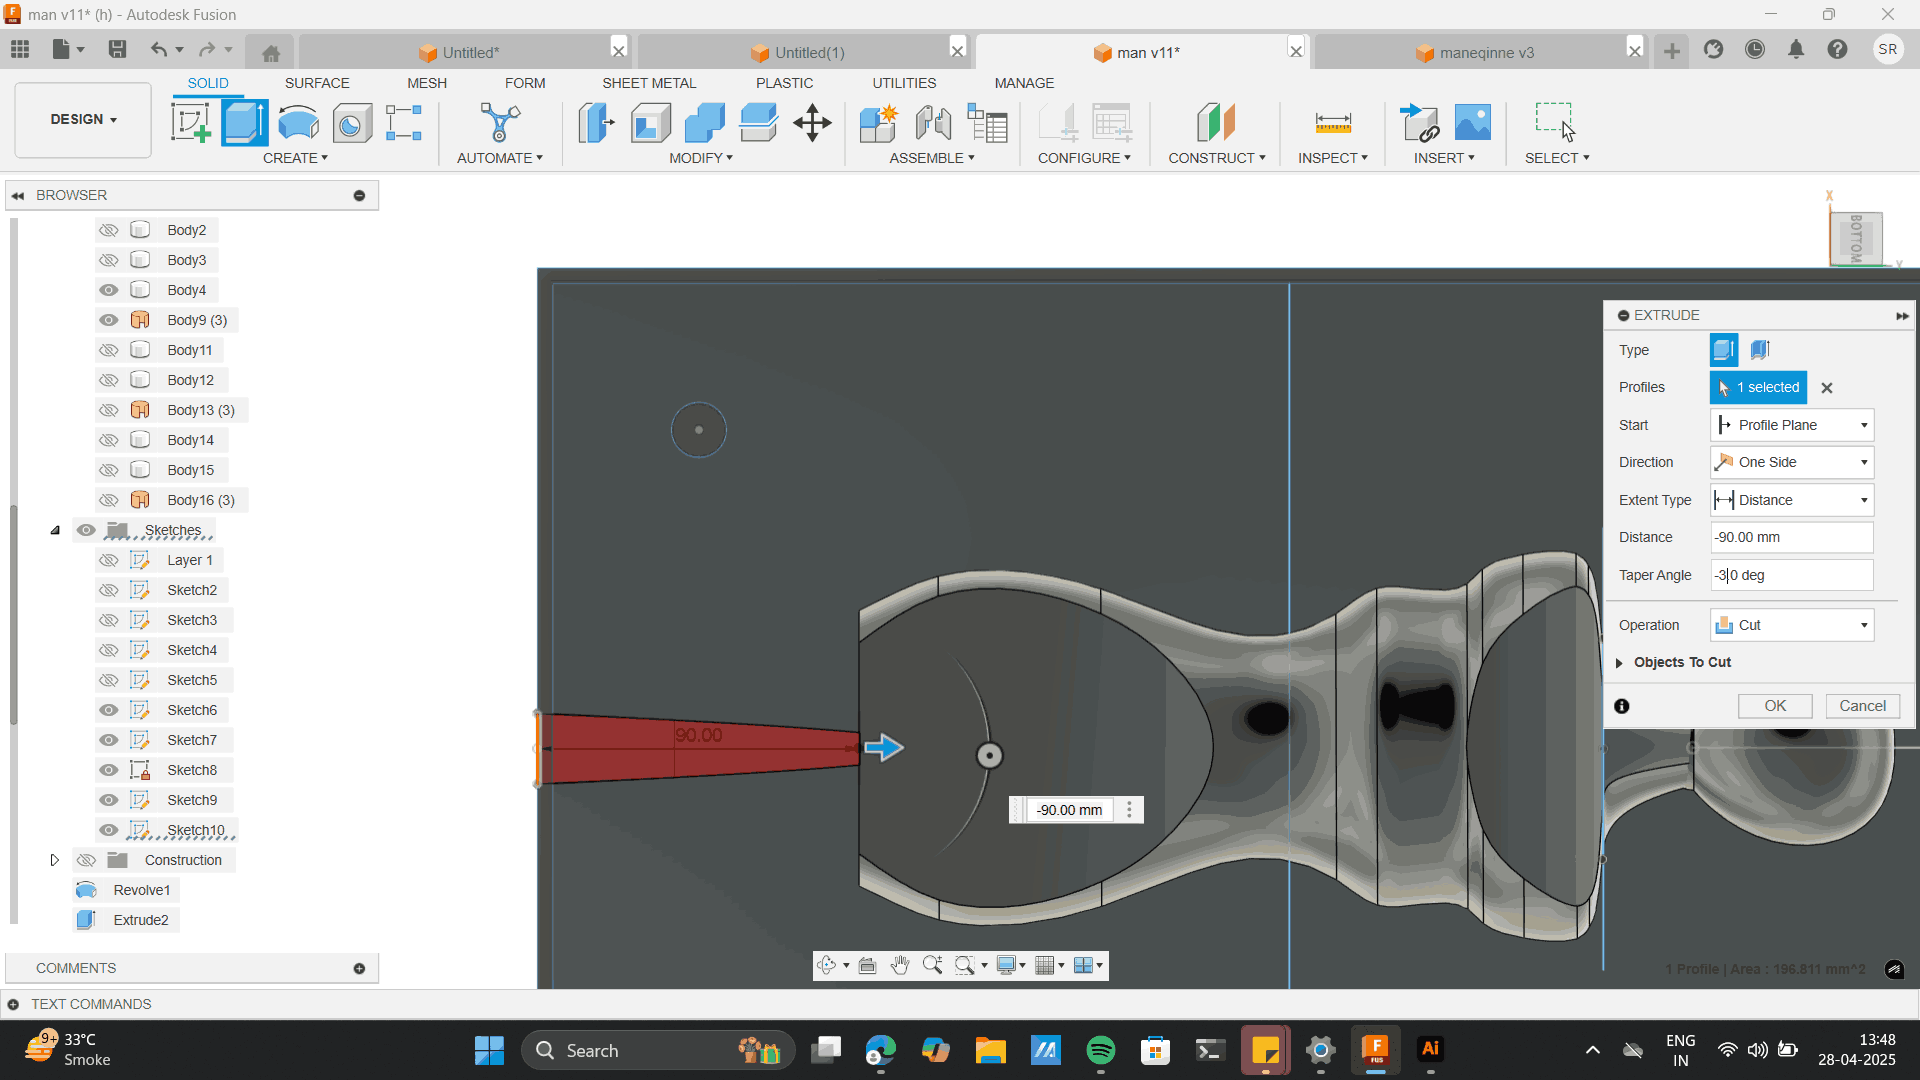Open Spotify from the taskbar
Screen dimensions: 1920x1080
[1101, 1050]
